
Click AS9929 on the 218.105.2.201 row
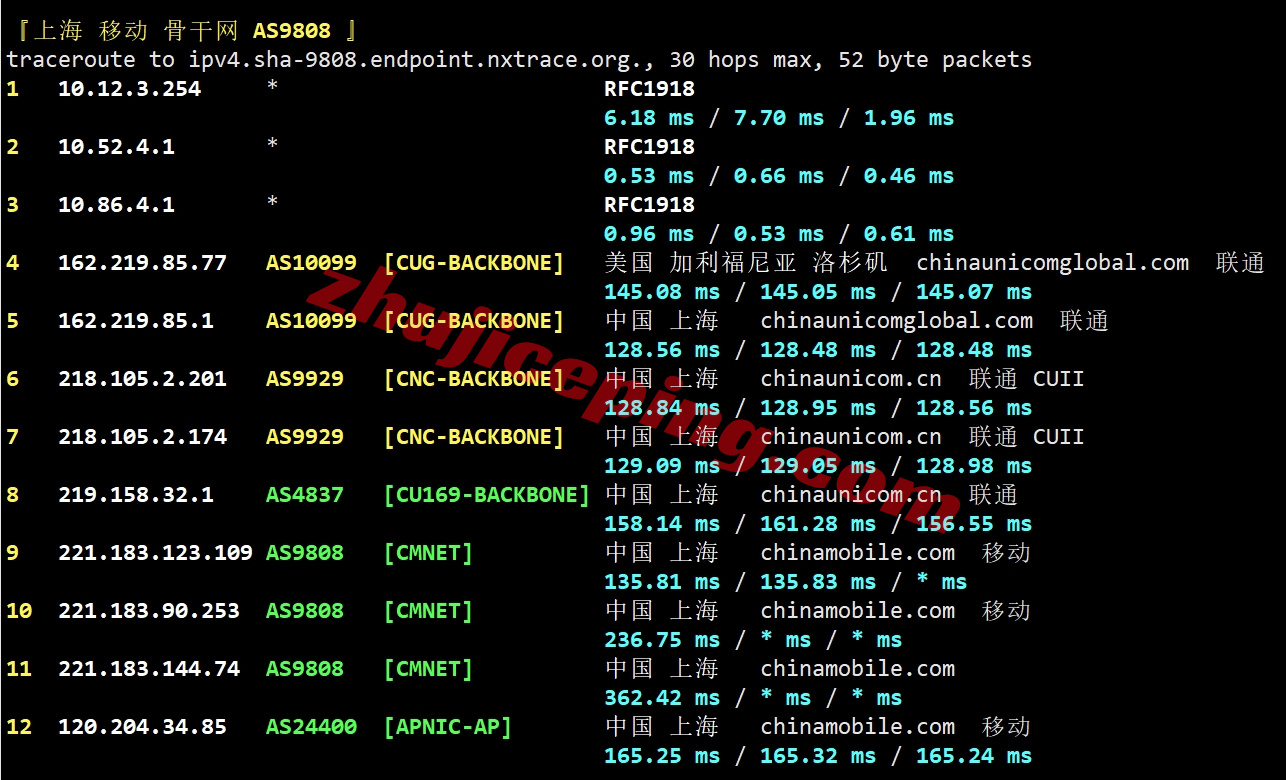pos(305,379)
